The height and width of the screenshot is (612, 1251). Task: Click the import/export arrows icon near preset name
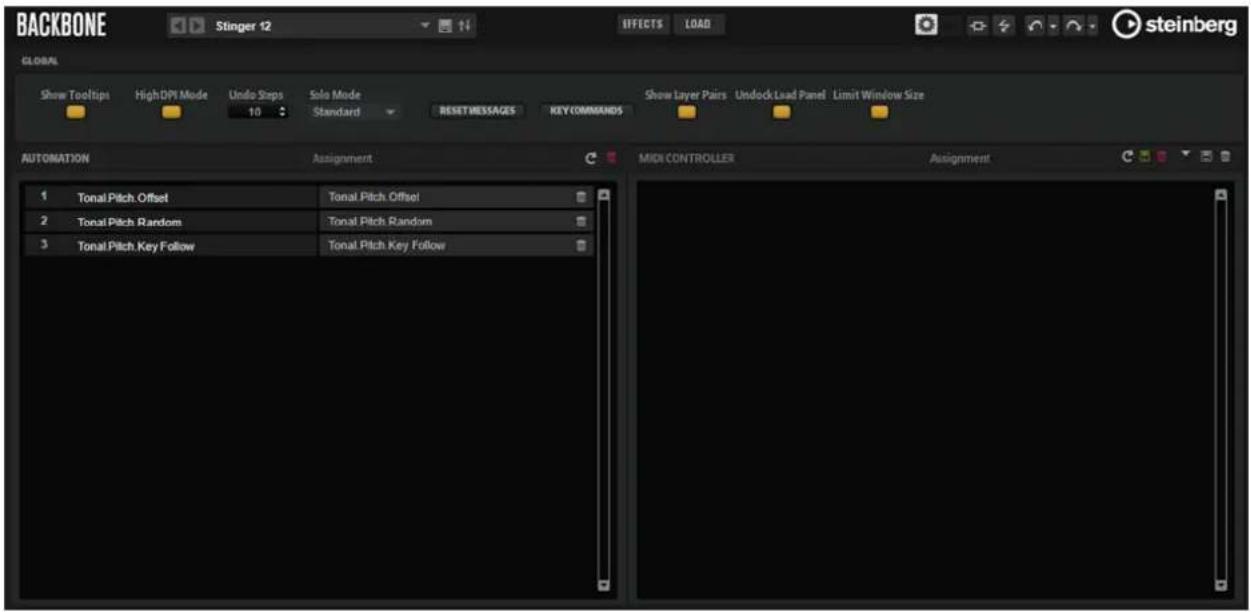coord(463,27)
